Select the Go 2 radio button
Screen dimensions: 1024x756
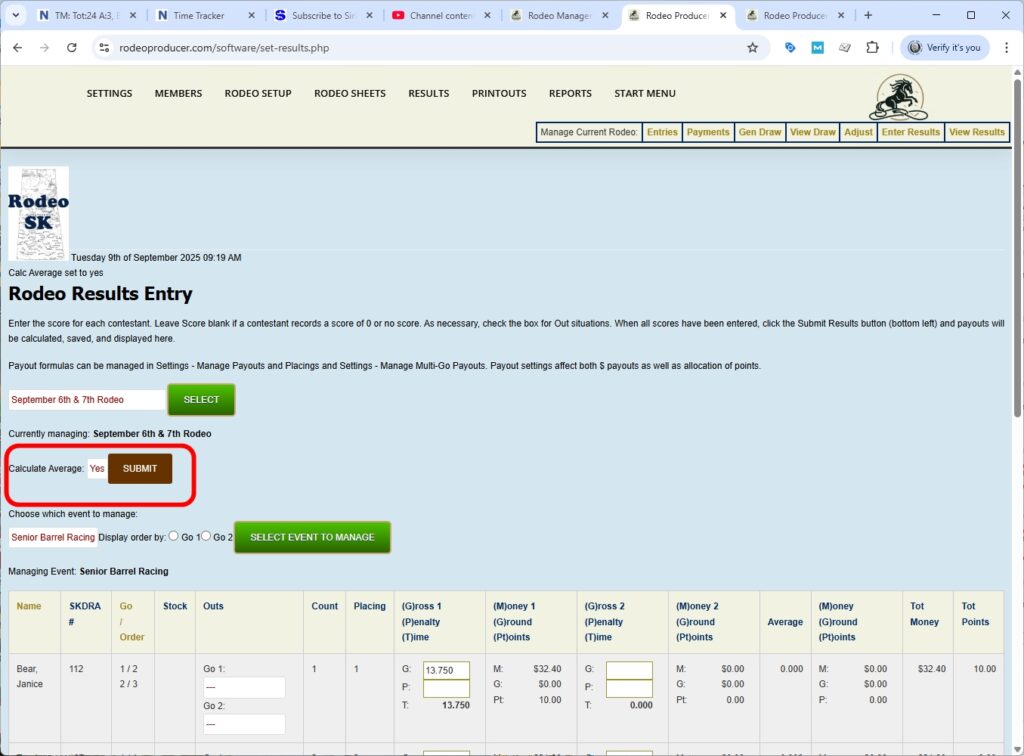pyautogui.click(x=205, y=536)
